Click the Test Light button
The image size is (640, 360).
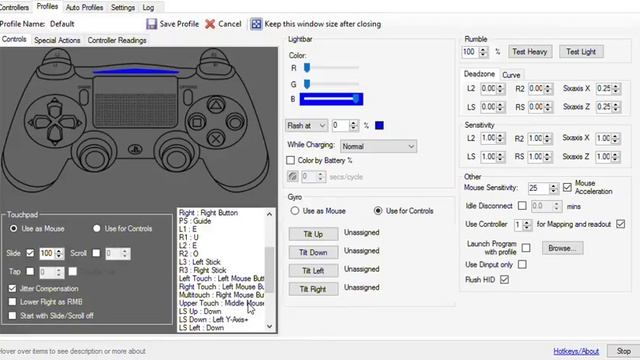click(581, 52)
